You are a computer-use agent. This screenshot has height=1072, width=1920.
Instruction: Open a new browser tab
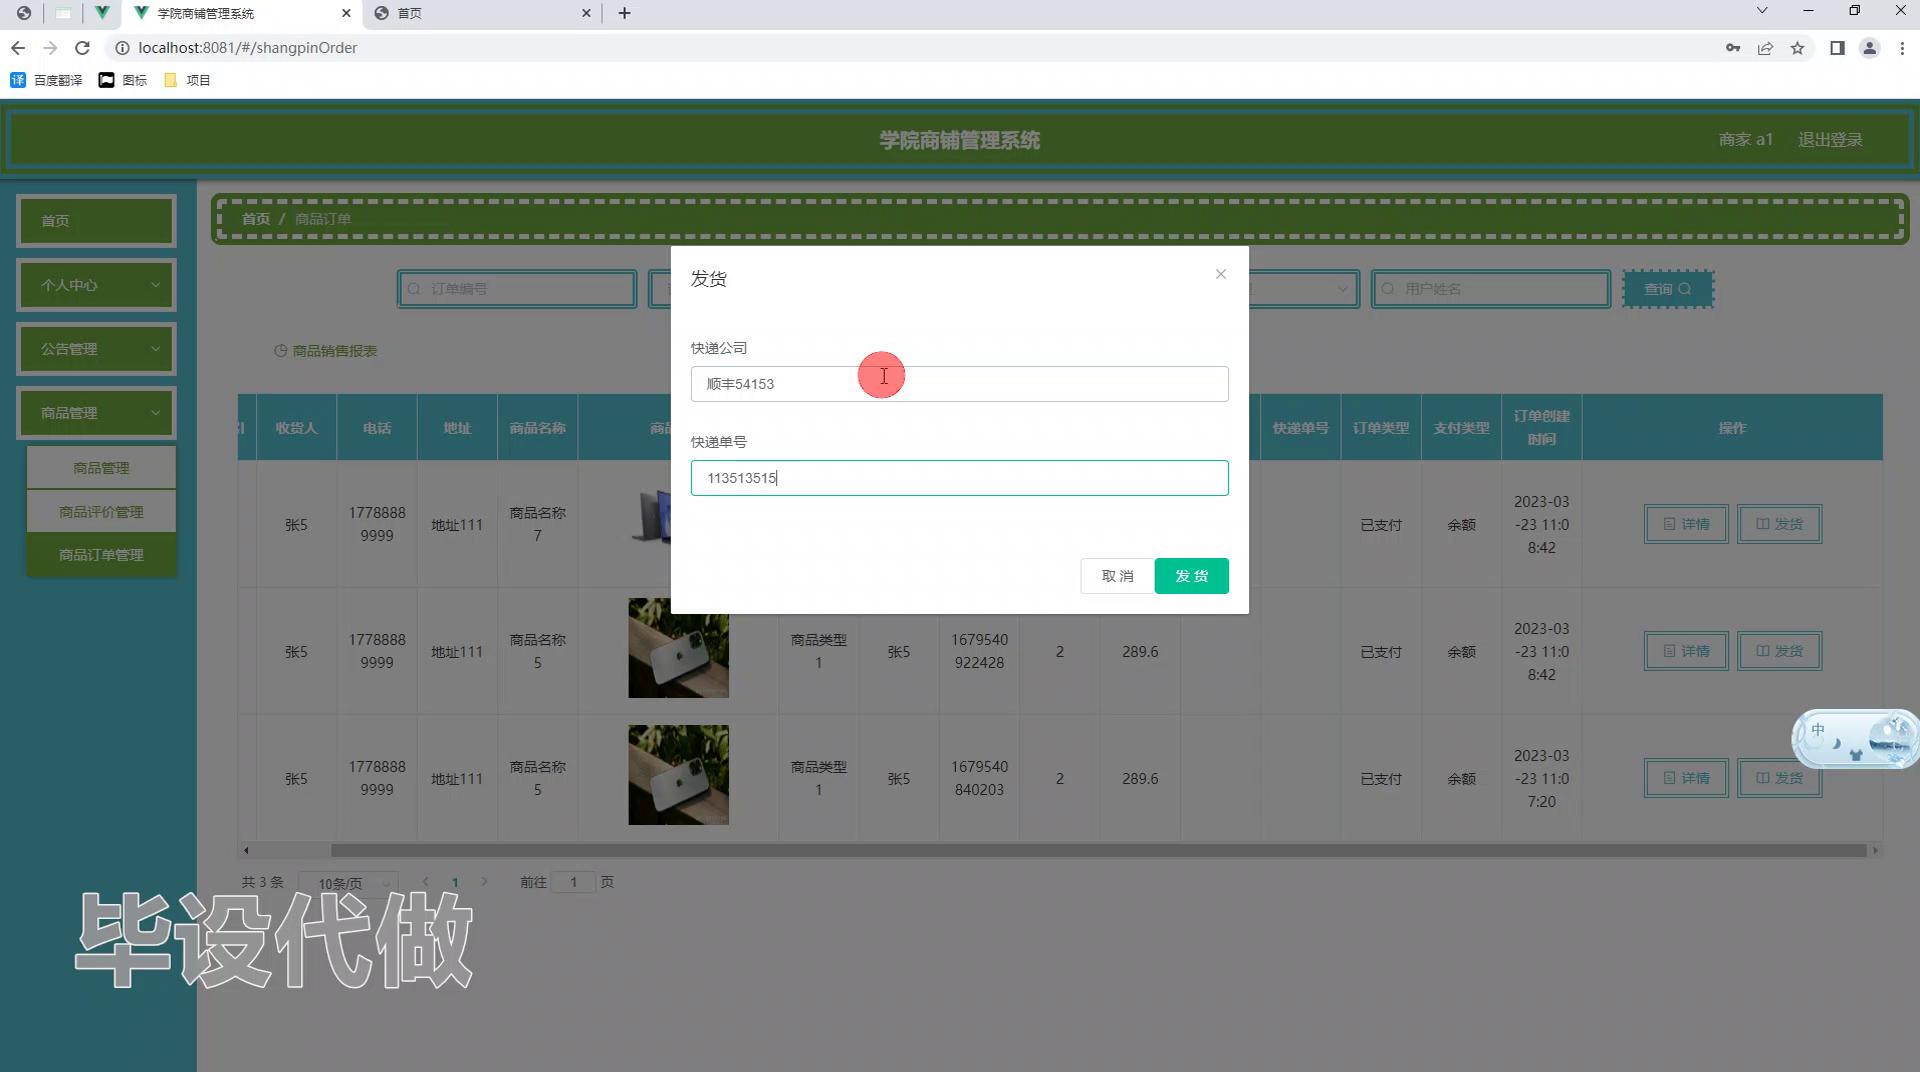point(624,13)
